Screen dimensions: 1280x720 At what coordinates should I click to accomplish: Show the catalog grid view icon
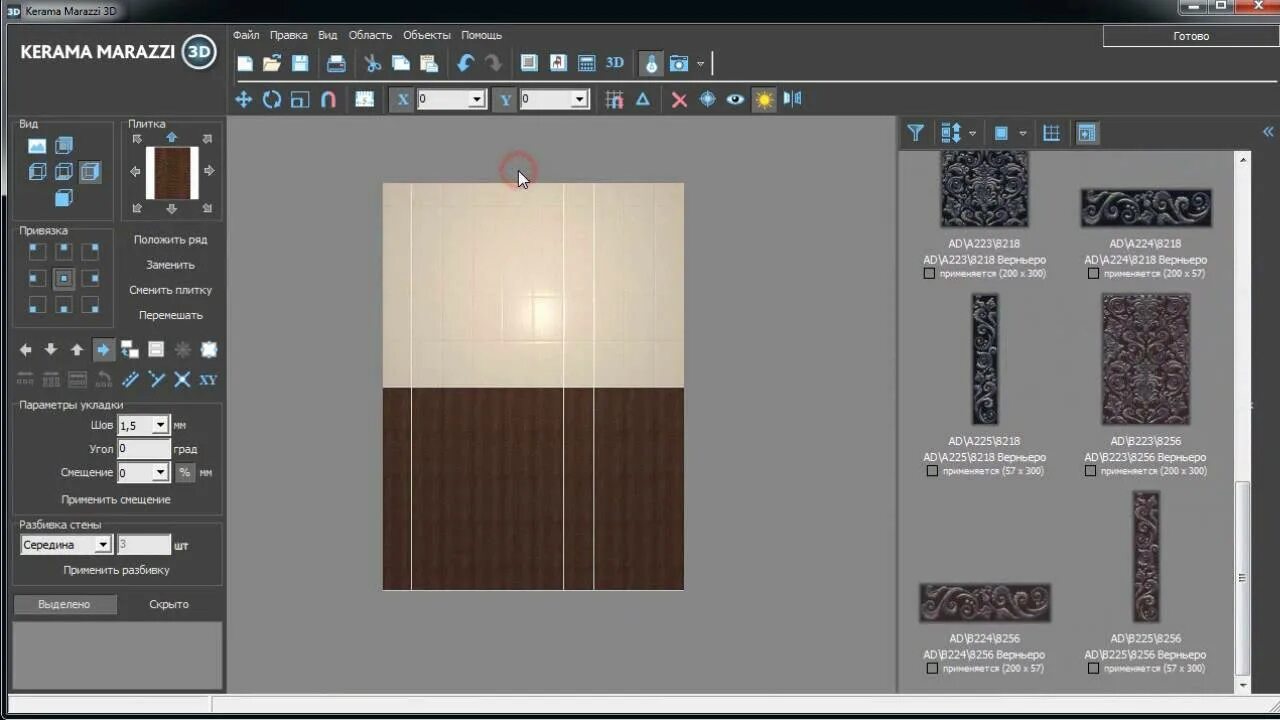pyautogui.click(x=1051, y=132)
